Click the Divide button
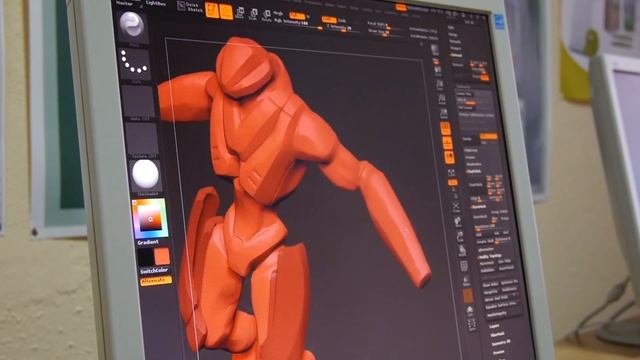640x360 pixels. coord(467,139)
